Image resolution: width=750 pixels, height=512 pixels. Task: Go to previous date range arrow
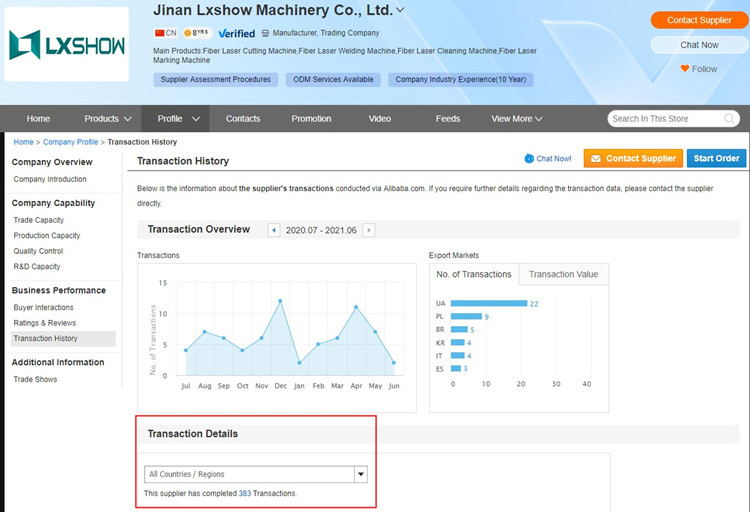pos(274,230)
